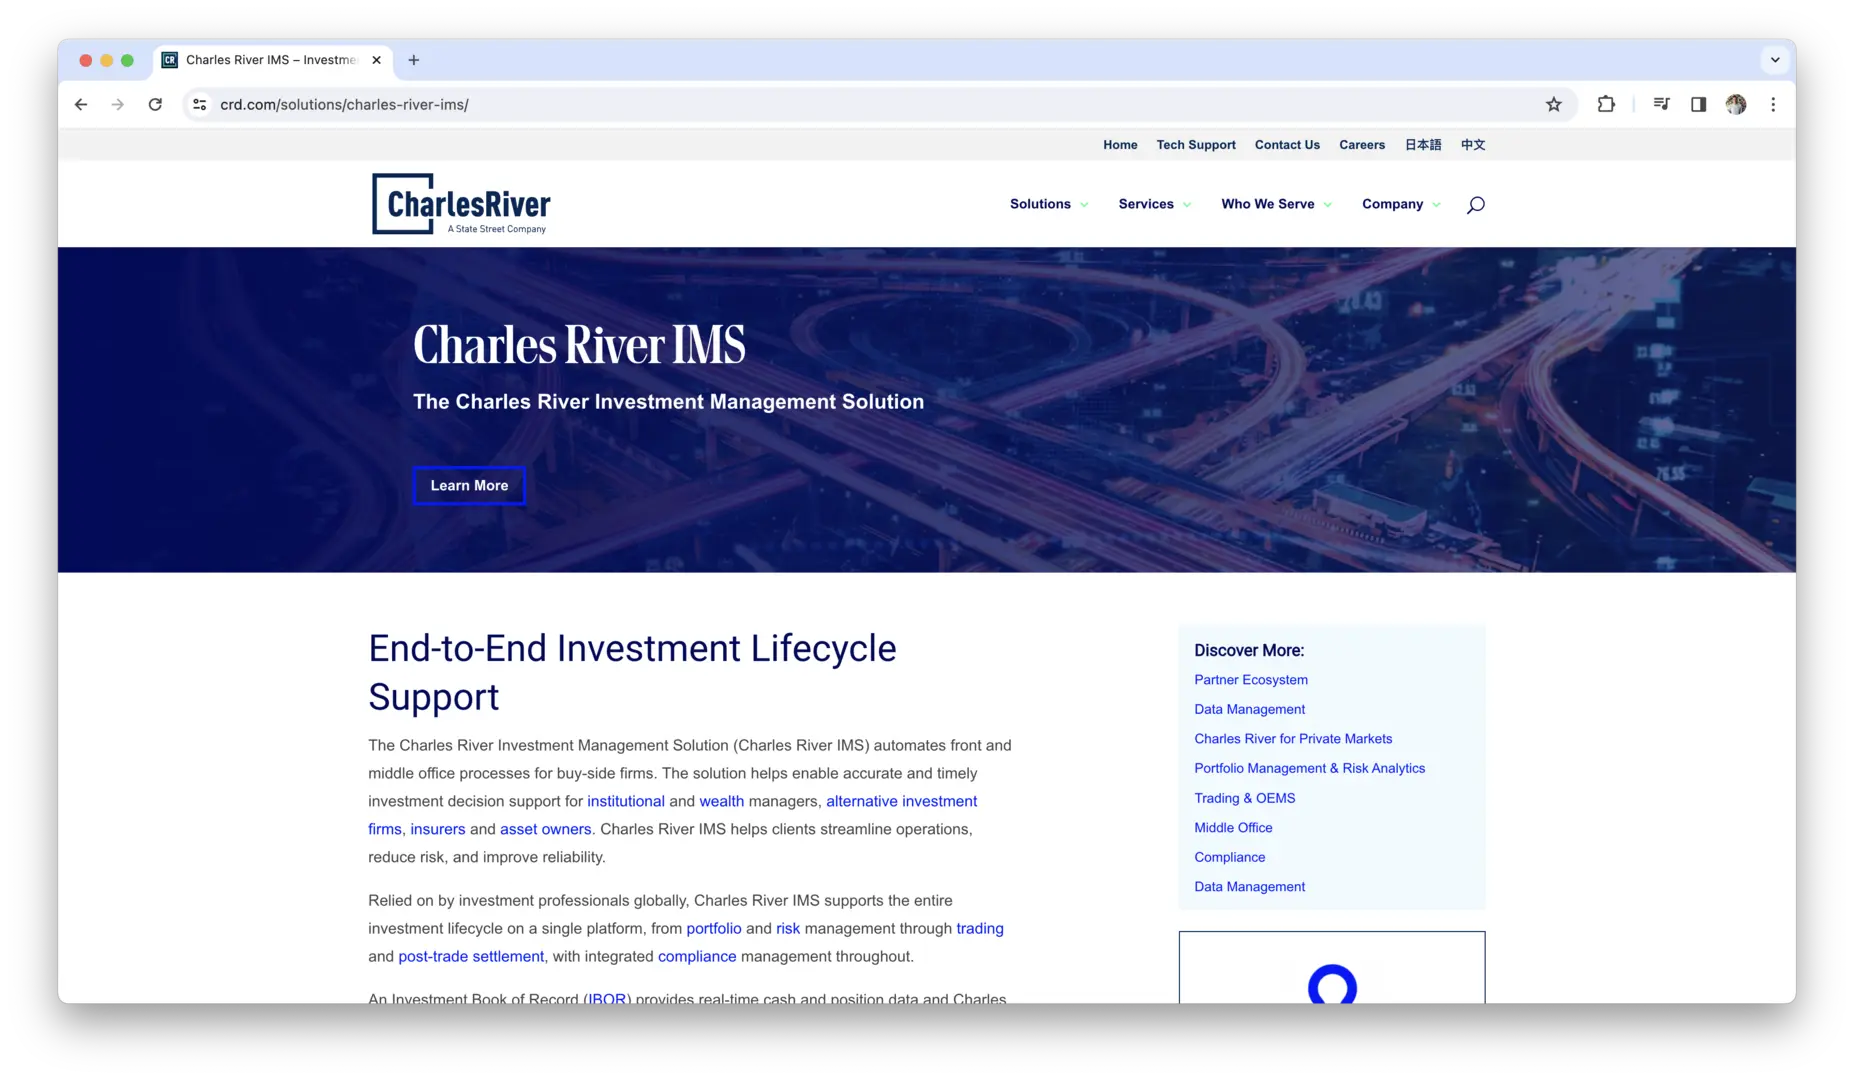Switch site language to 日本語
Screen dimensions: 1854x1080
pyautogui.click(x=1423, y=145)
